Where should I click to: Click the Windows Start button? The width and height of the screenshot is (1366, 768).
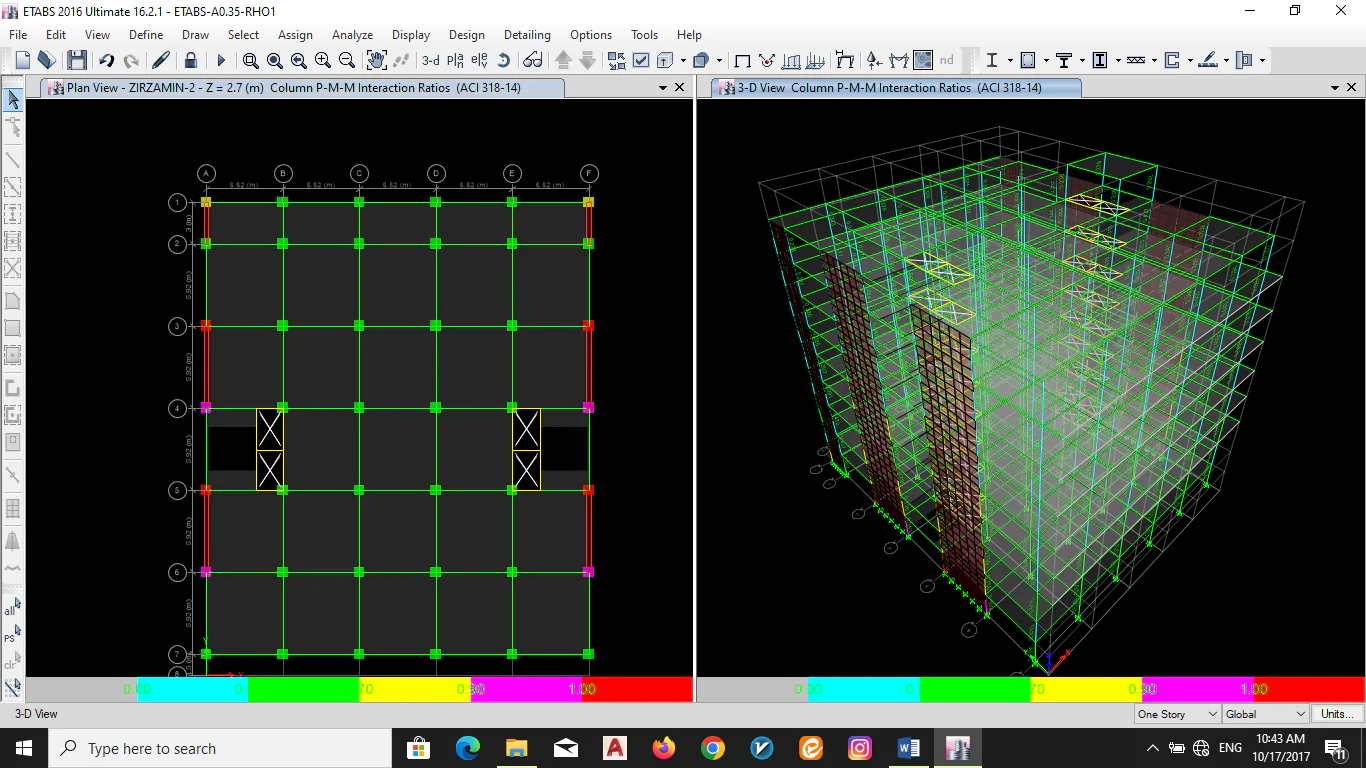(x=23, y=748)
